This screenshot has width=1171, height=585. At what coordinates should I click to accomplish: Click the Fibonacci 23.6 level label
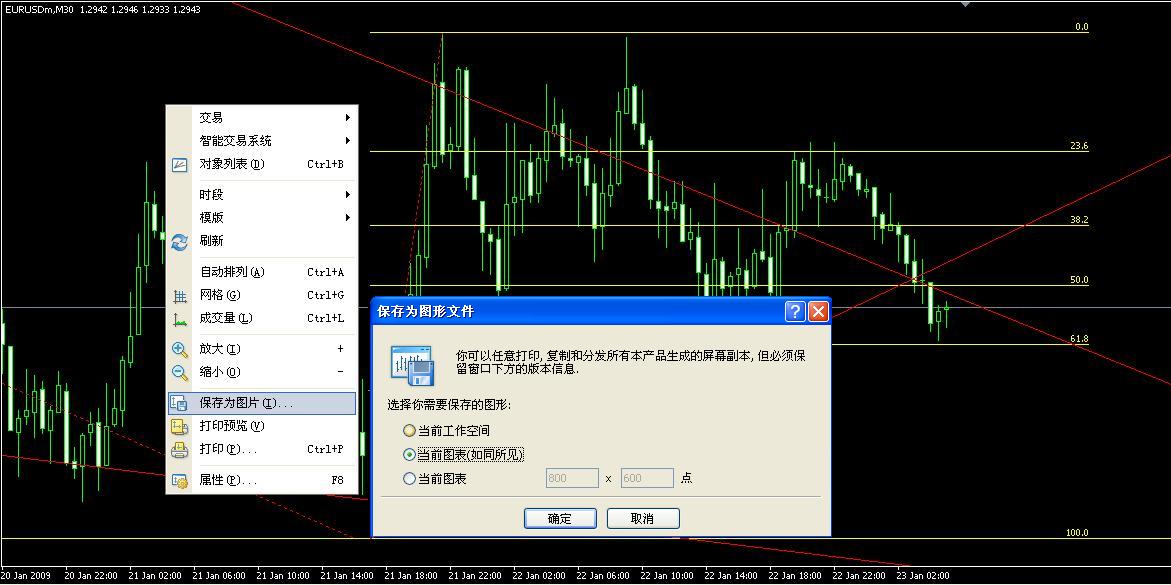click(x=1079, y=146)
